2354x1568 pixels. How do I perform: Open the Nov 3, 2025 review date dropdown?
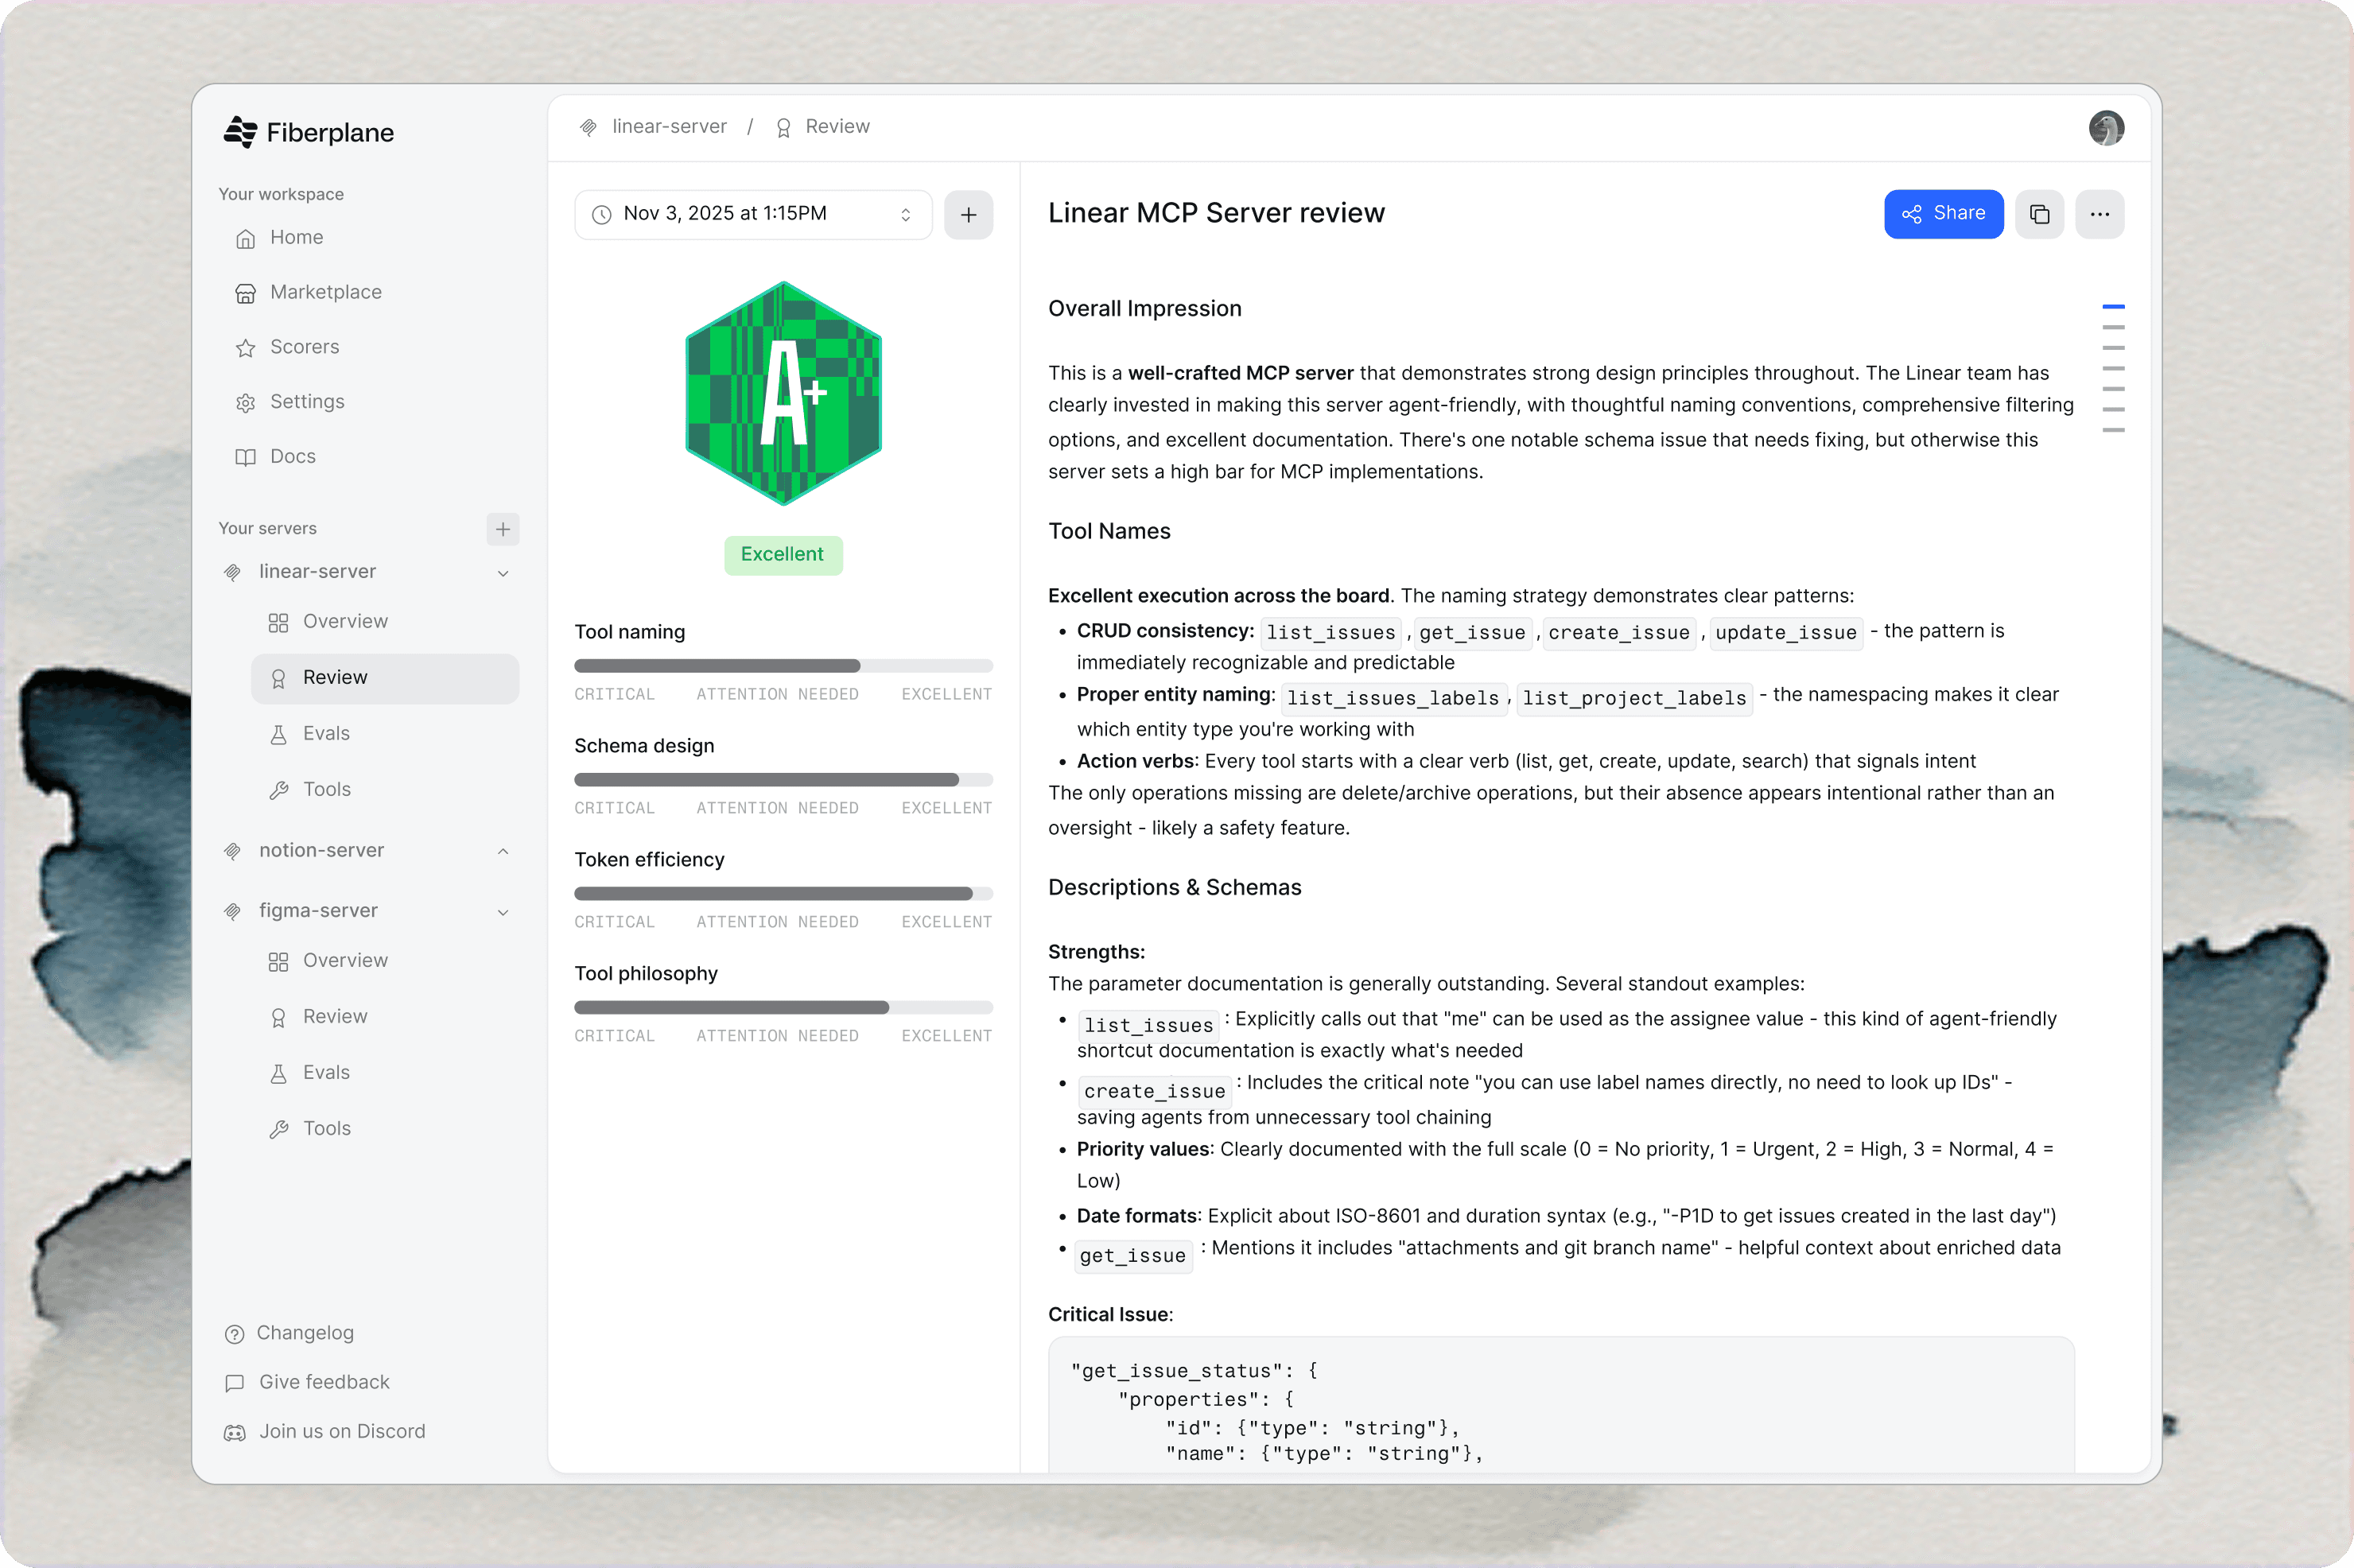[x=753, y=214]
